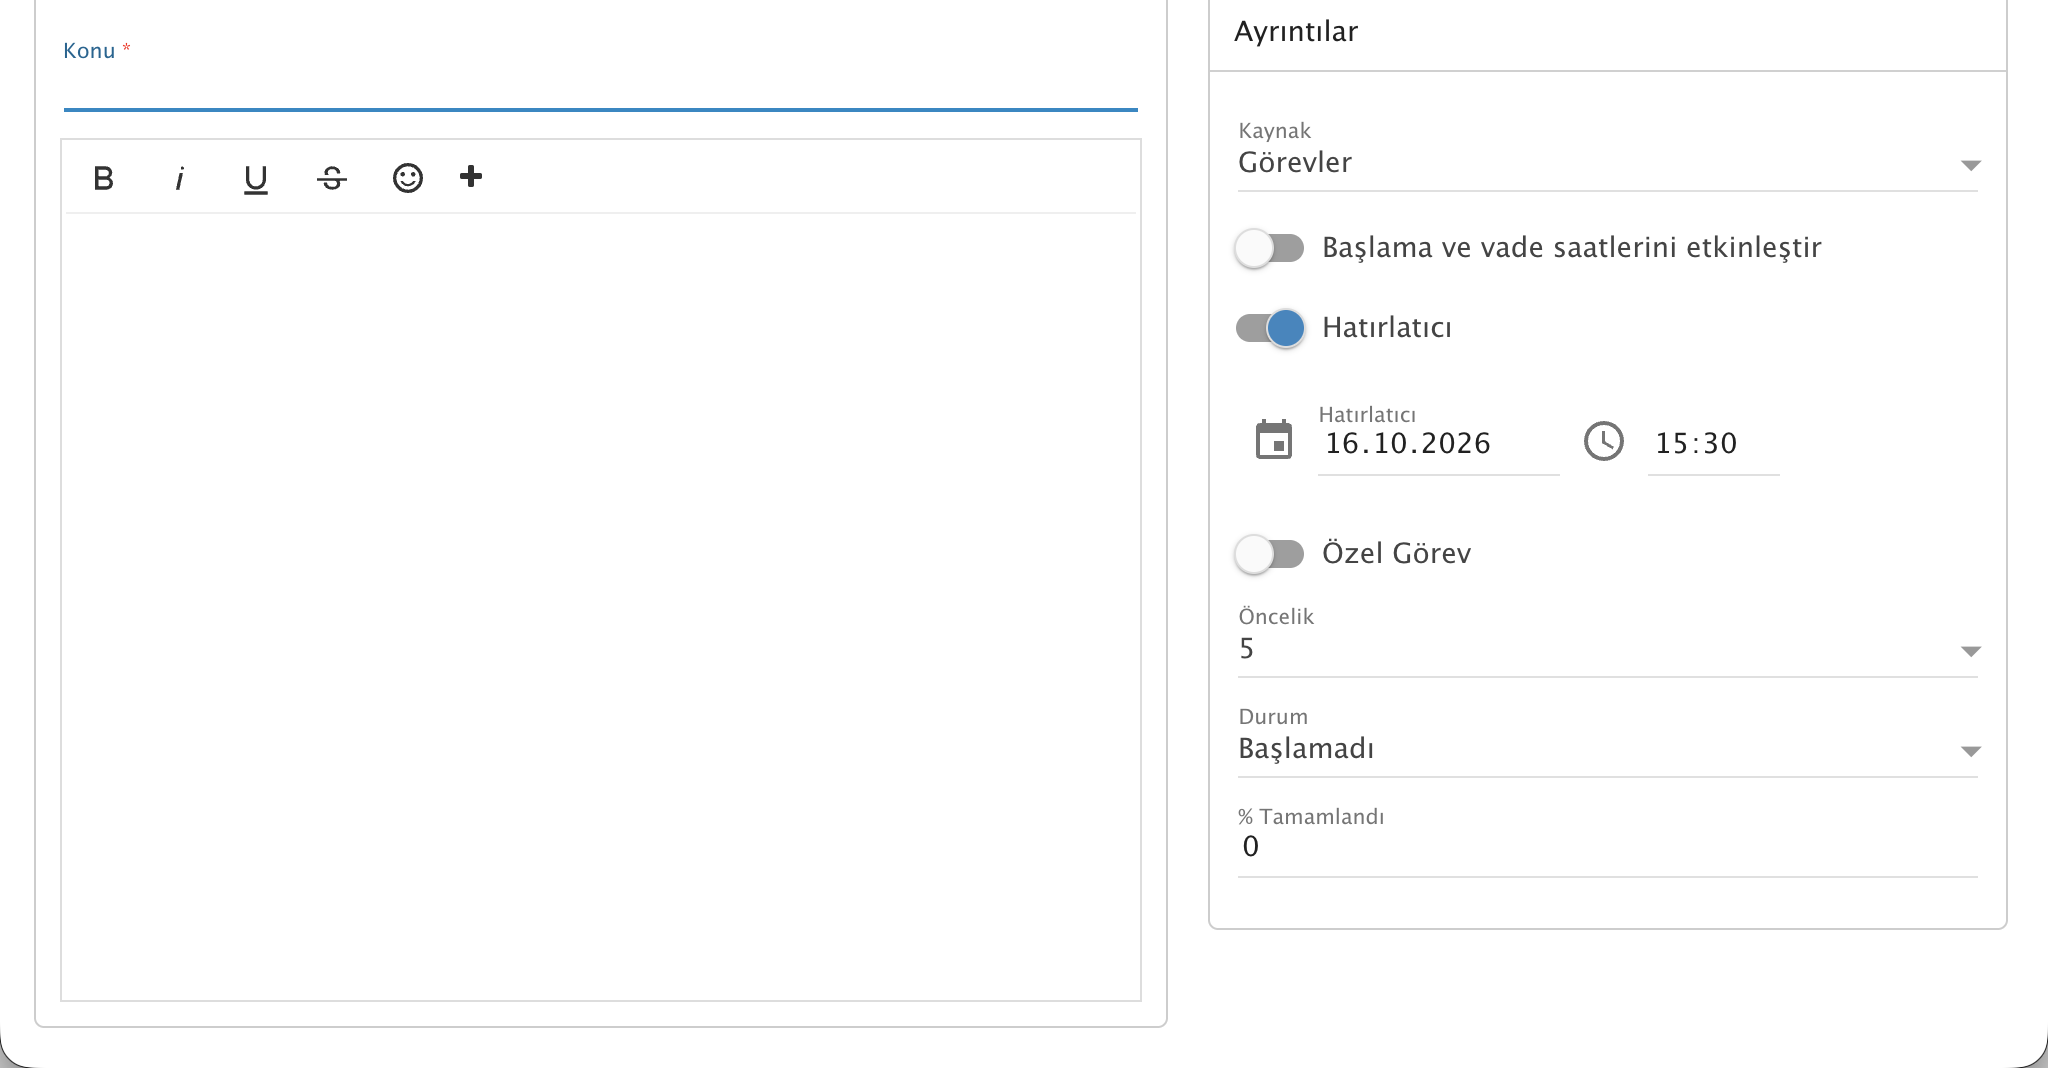2048x1068 pixels.
Task: Click the Ayrıntılar panel heading
Action: click(1296, 31)
